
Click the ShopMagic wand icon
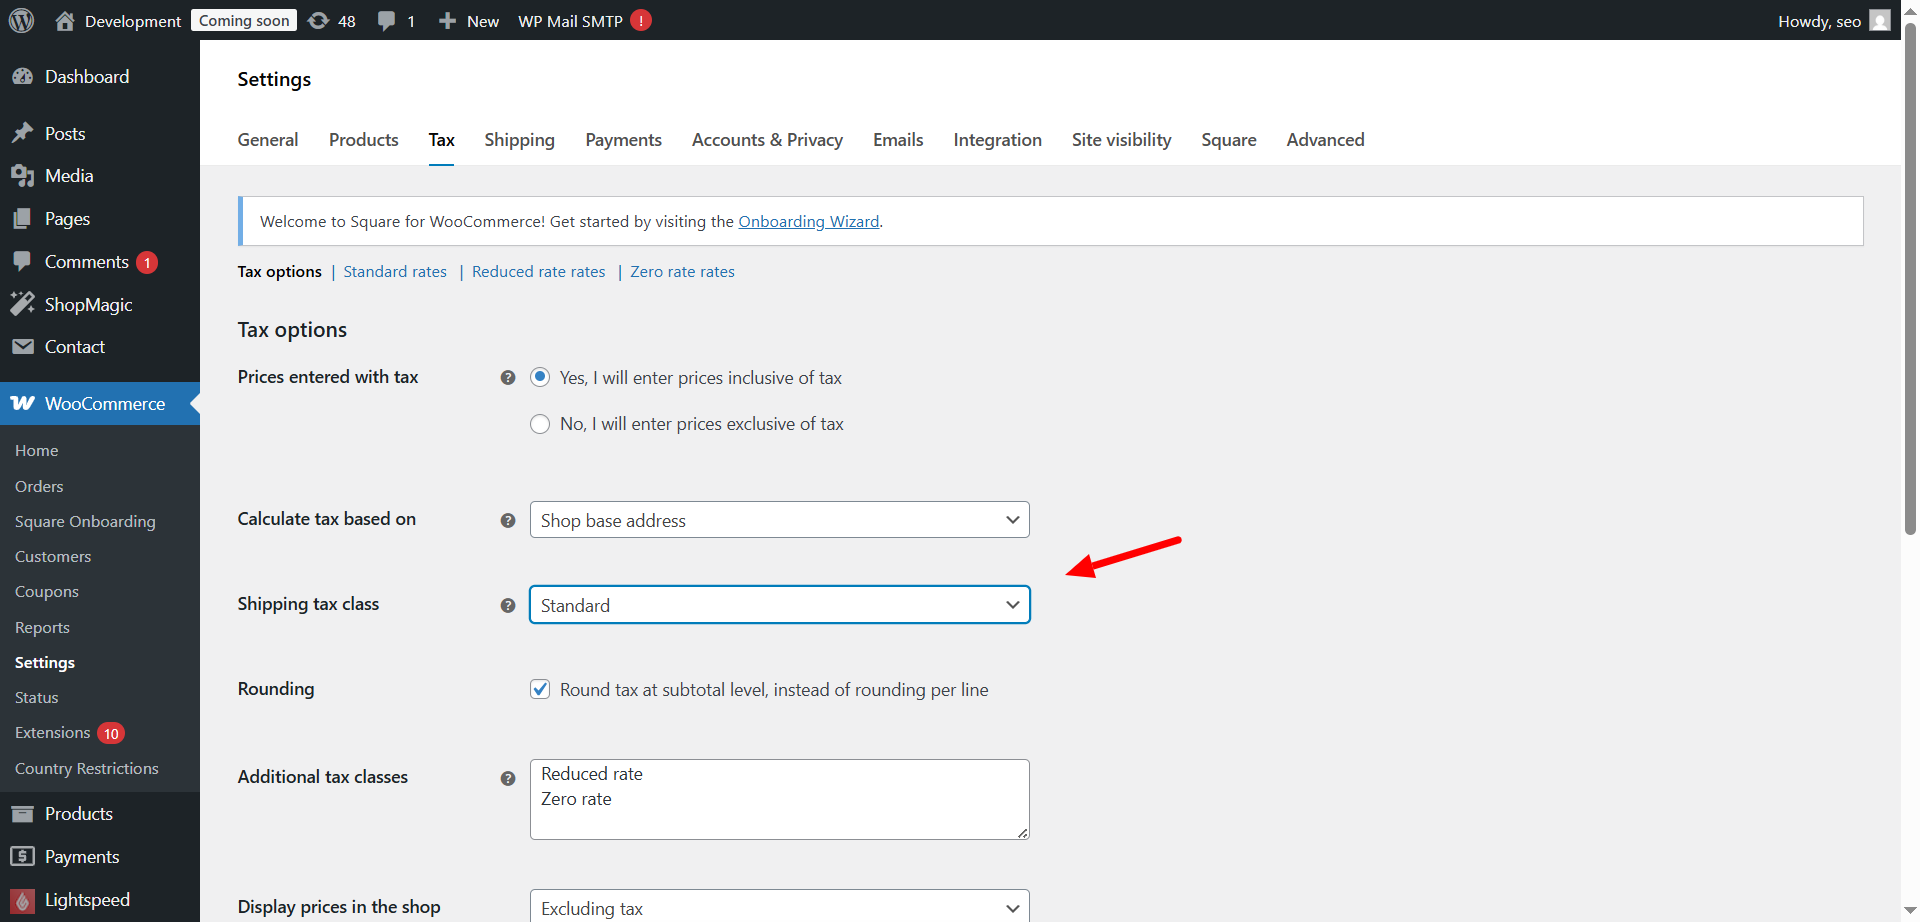(x=22, y=305)
